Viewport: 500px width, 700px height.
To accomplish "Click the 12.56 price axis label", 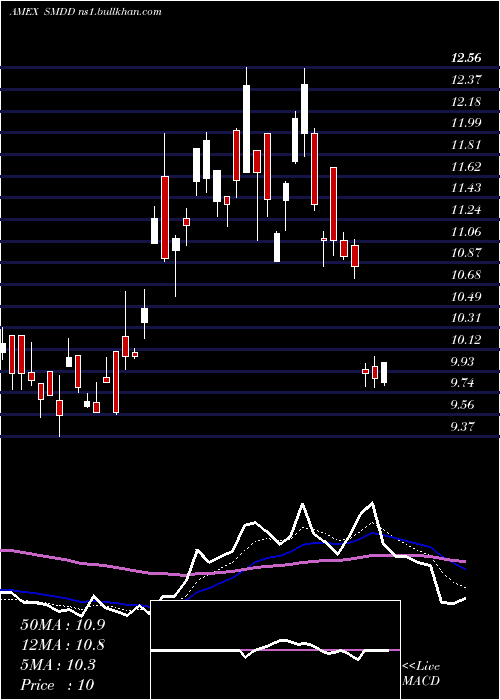I will click(466, 58).
